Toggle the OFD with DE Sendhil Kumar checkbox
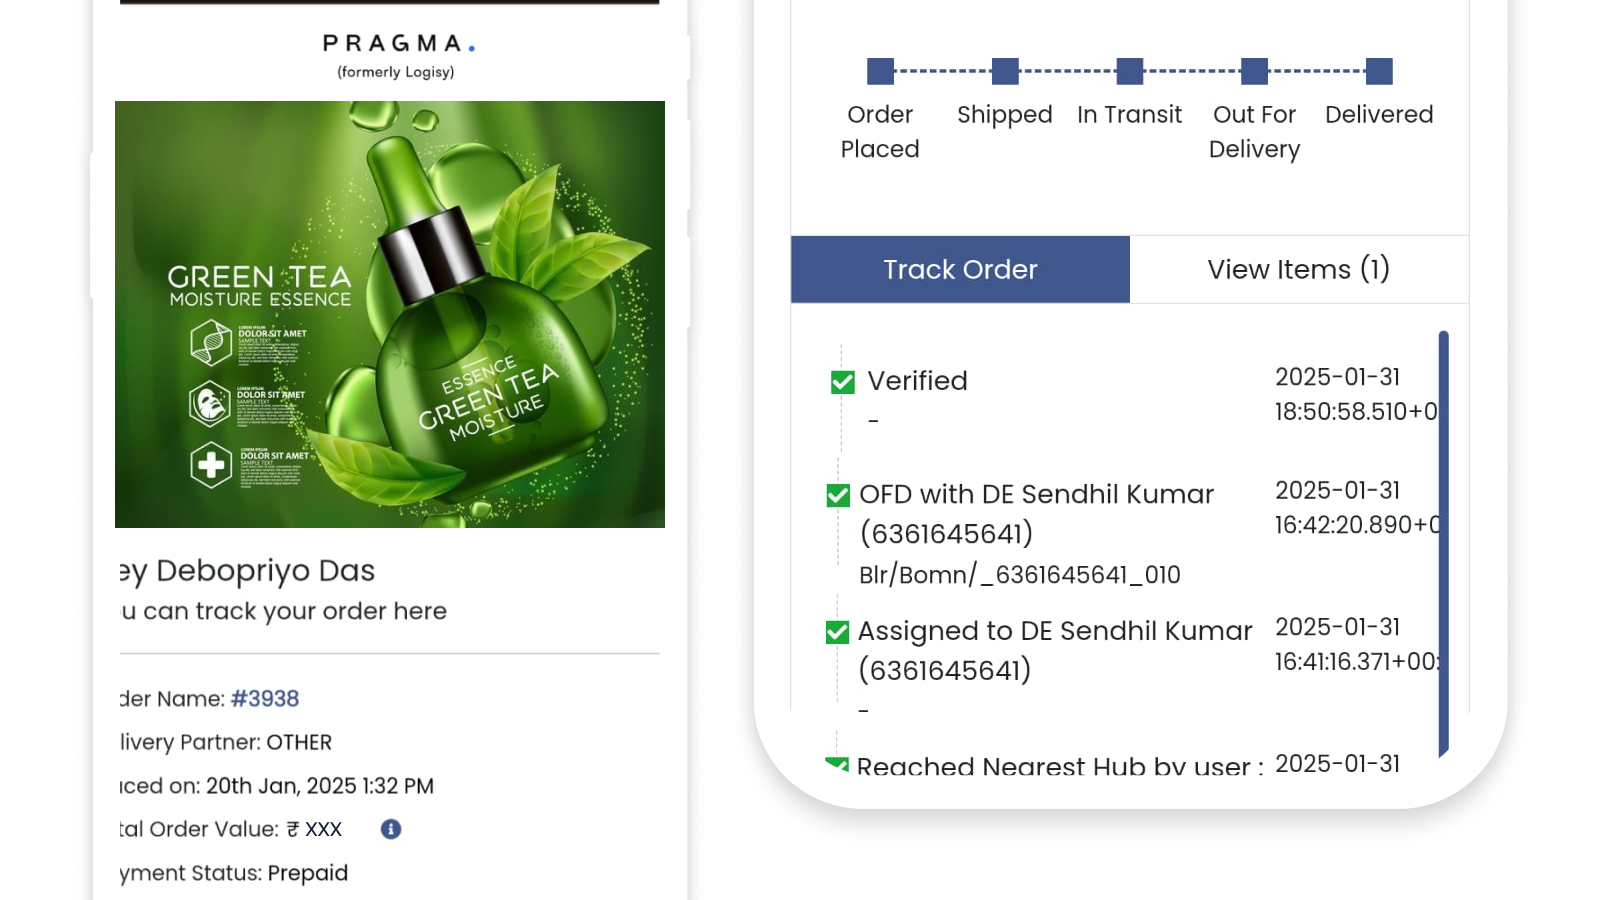 coord(838,494)
